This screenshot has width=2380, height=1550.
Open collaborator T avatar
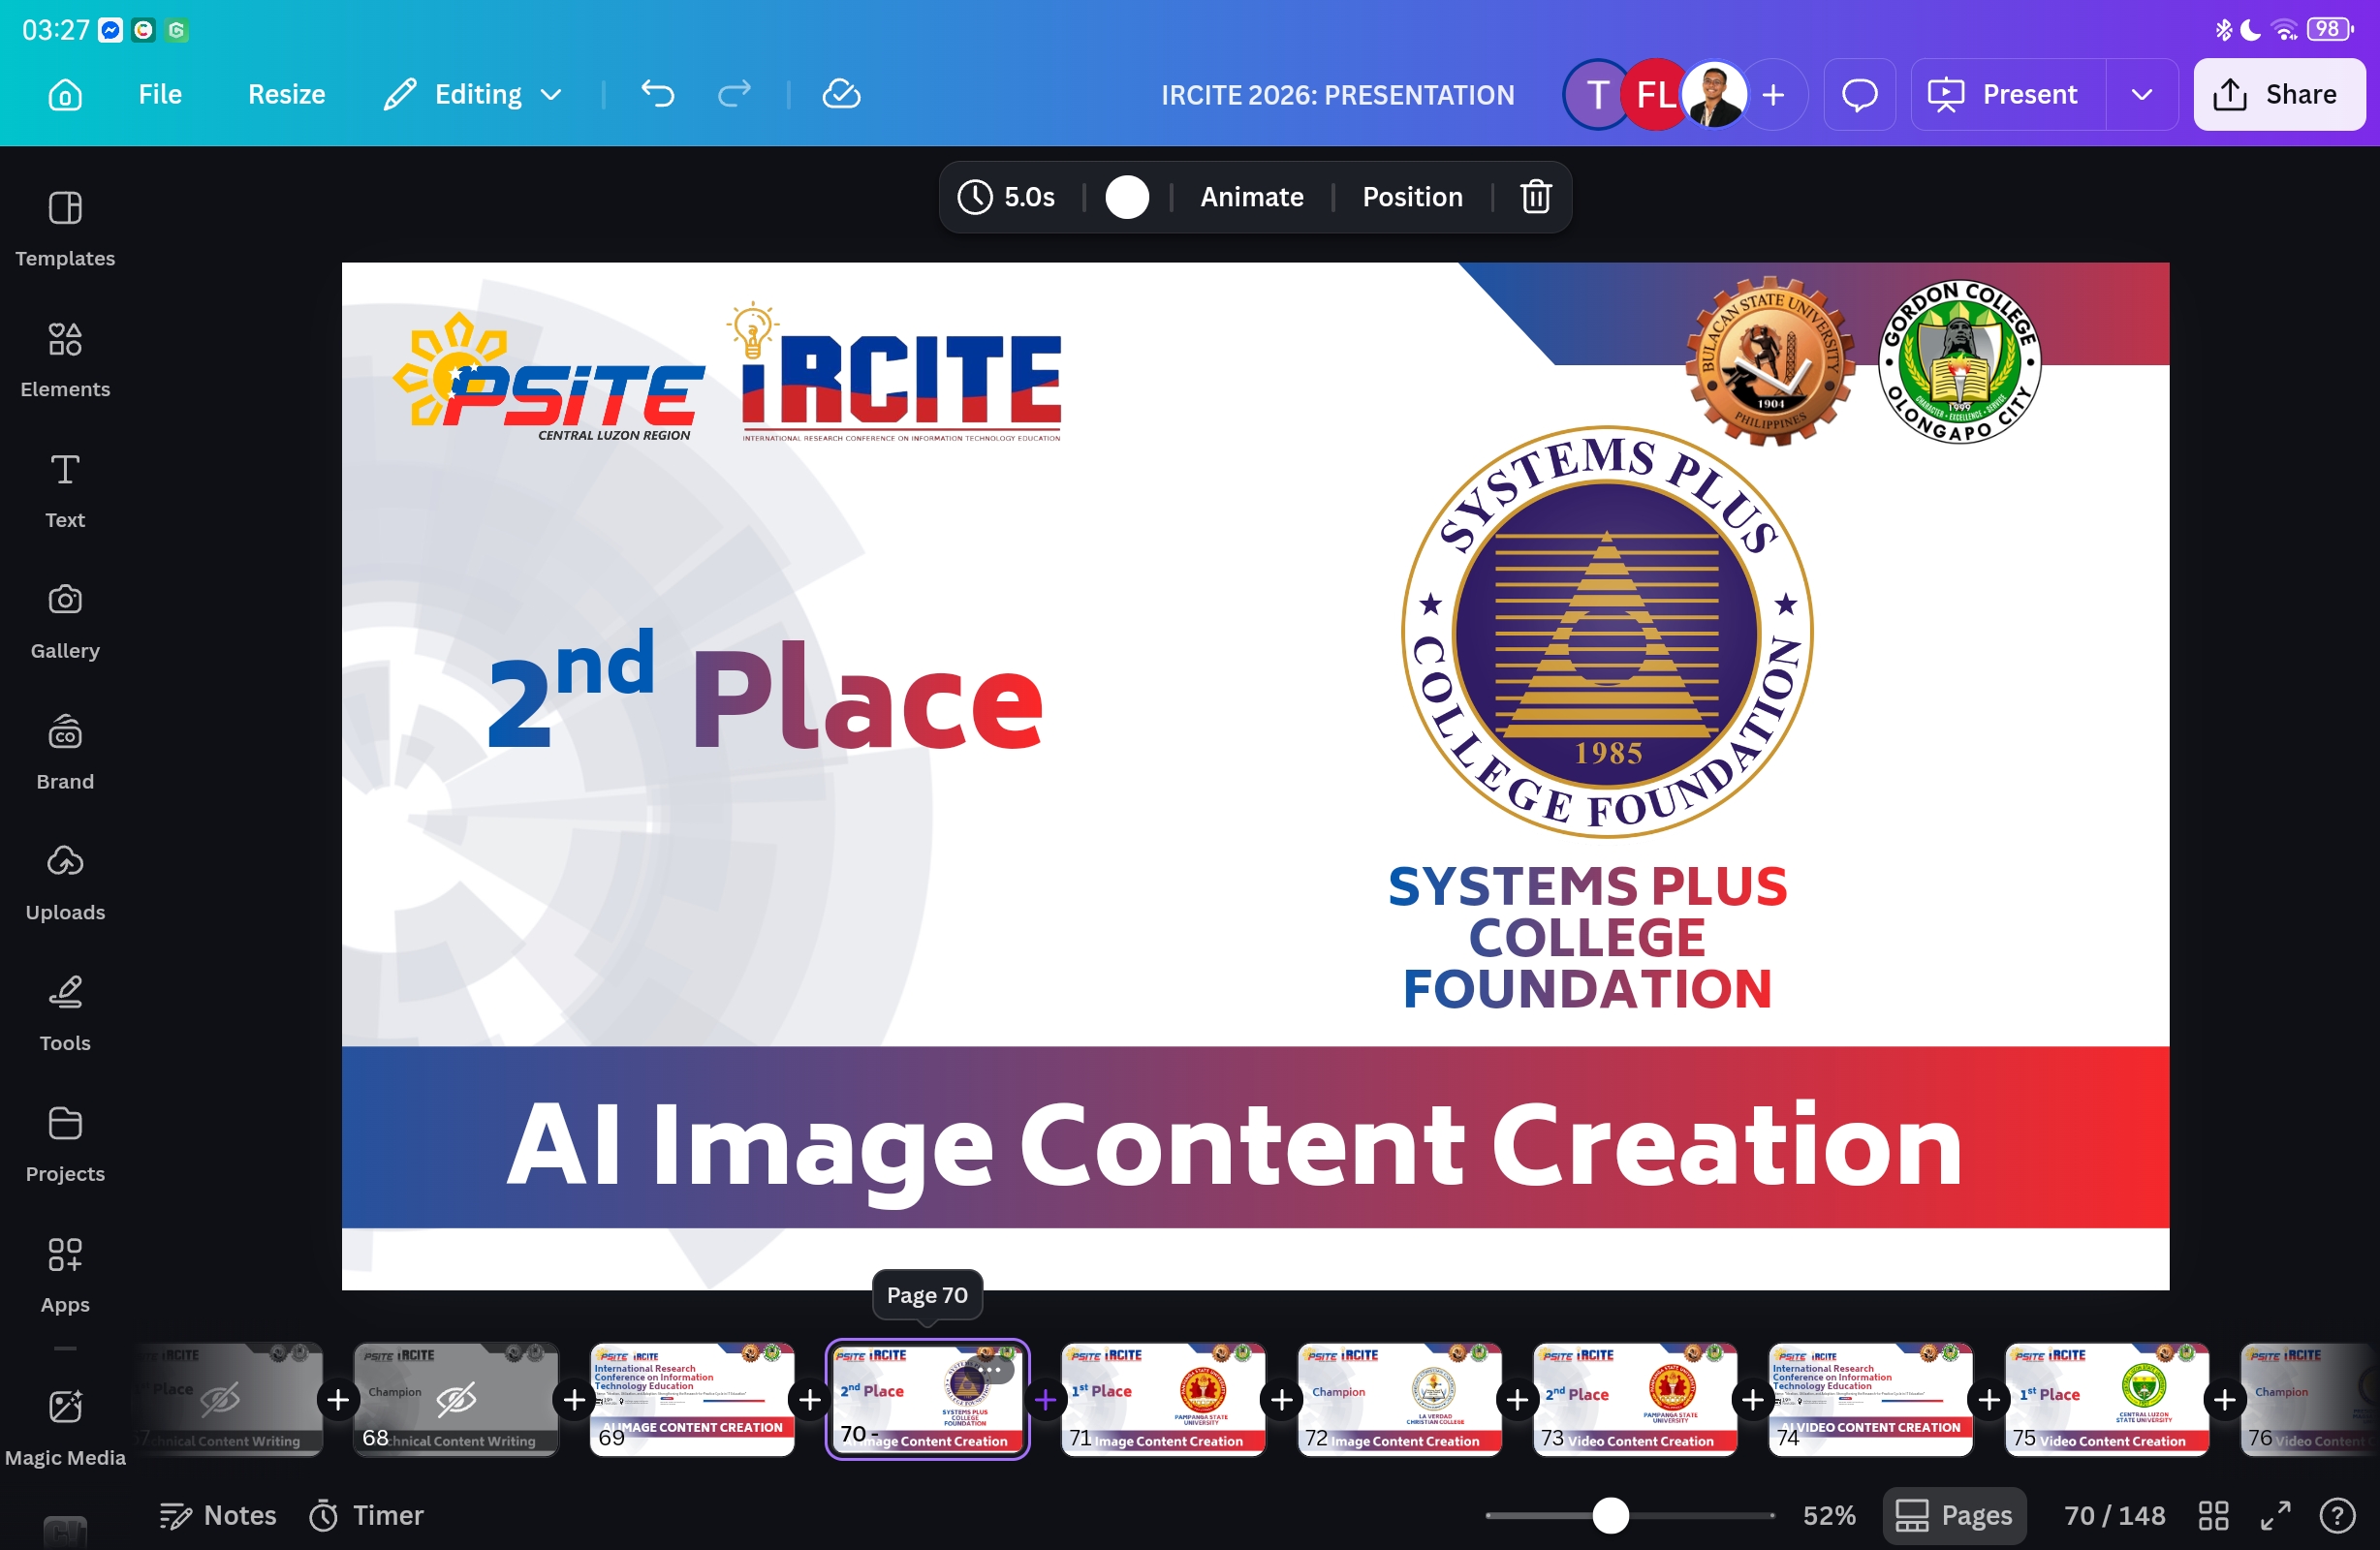1596,94
